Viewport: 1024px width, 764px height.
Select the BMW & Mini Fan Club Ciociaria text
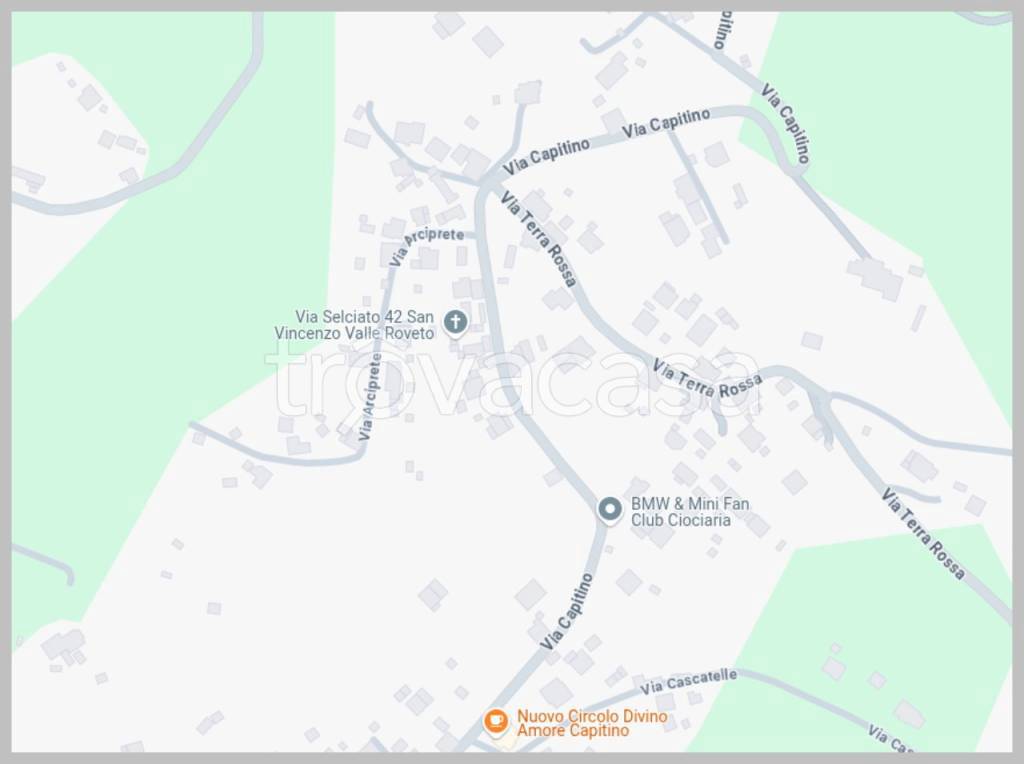tap(690, 512)
